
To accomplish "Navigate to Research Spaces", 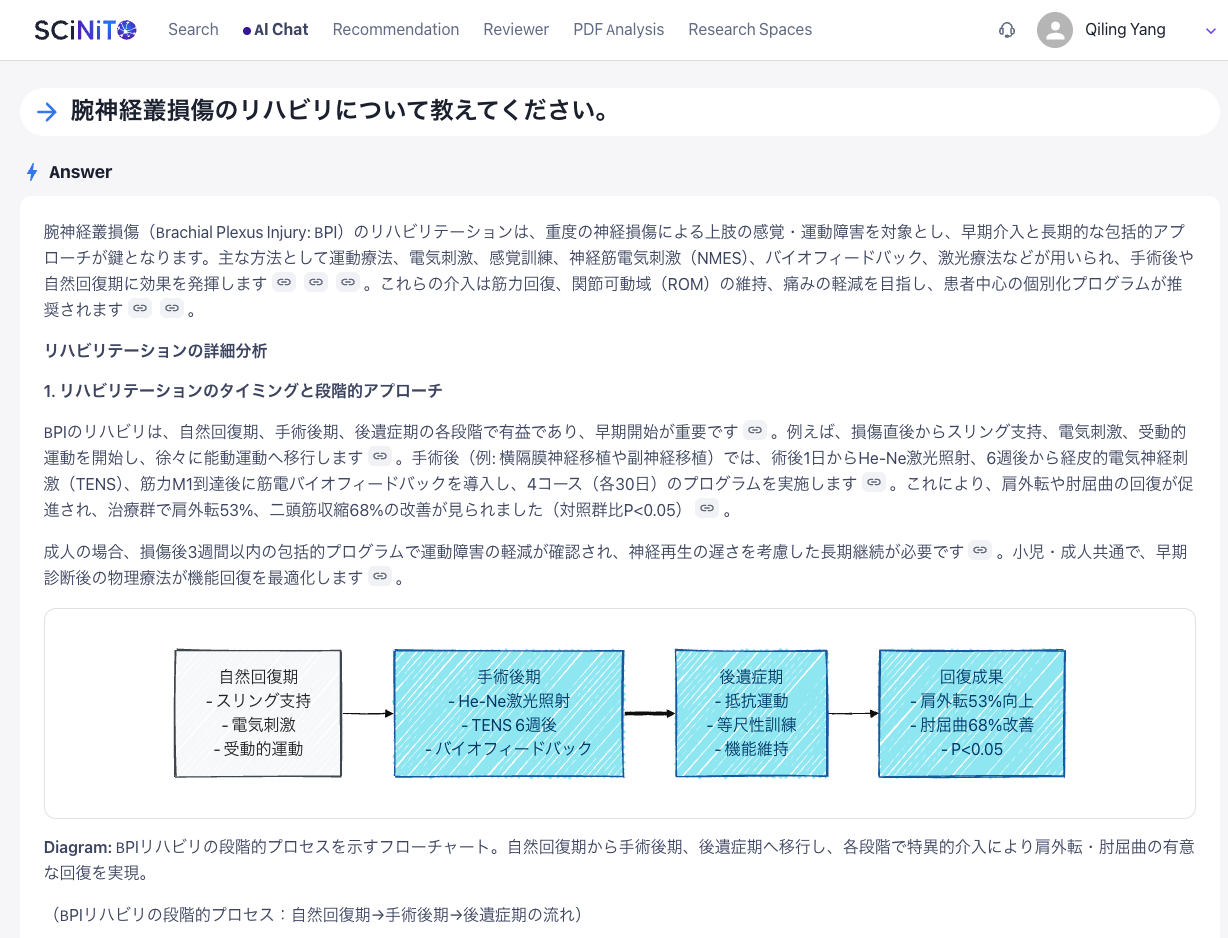I will pos(750,30).
